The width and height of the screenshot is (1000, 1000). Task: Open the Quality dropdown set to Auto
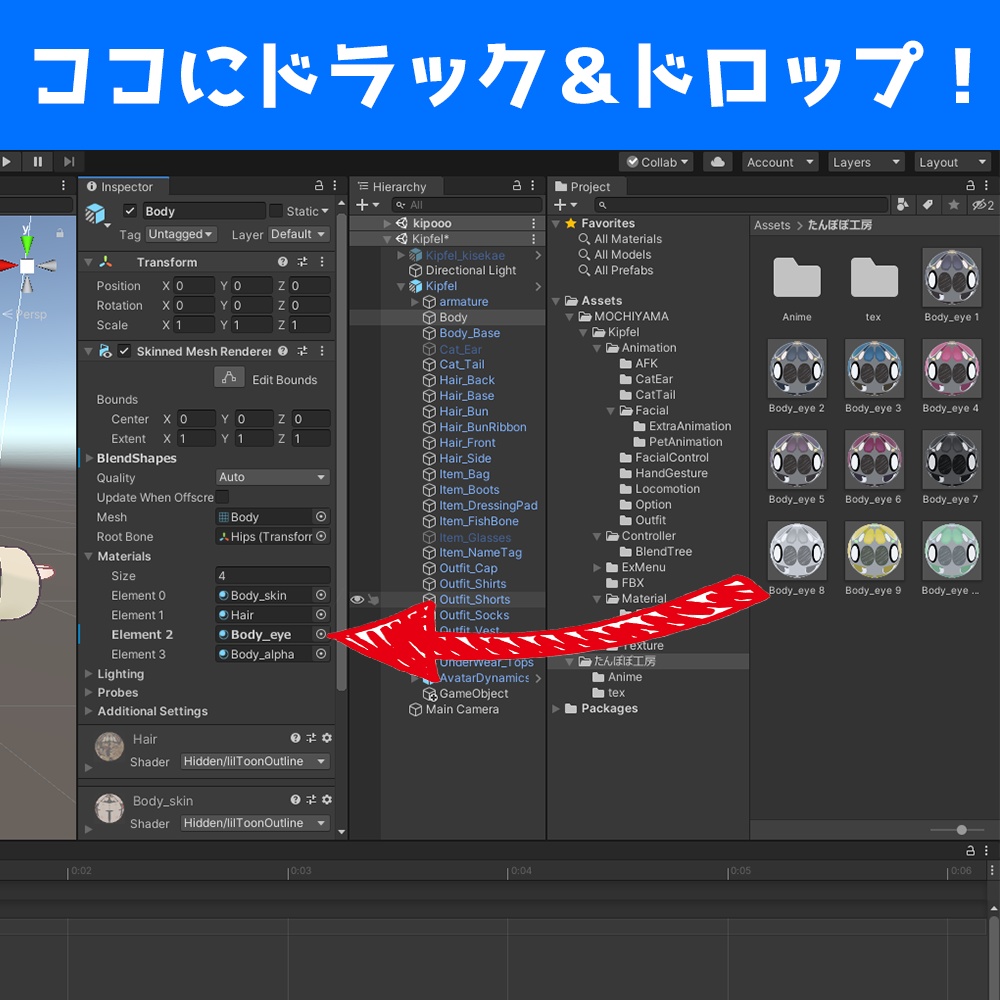click(x=272, y=477)
